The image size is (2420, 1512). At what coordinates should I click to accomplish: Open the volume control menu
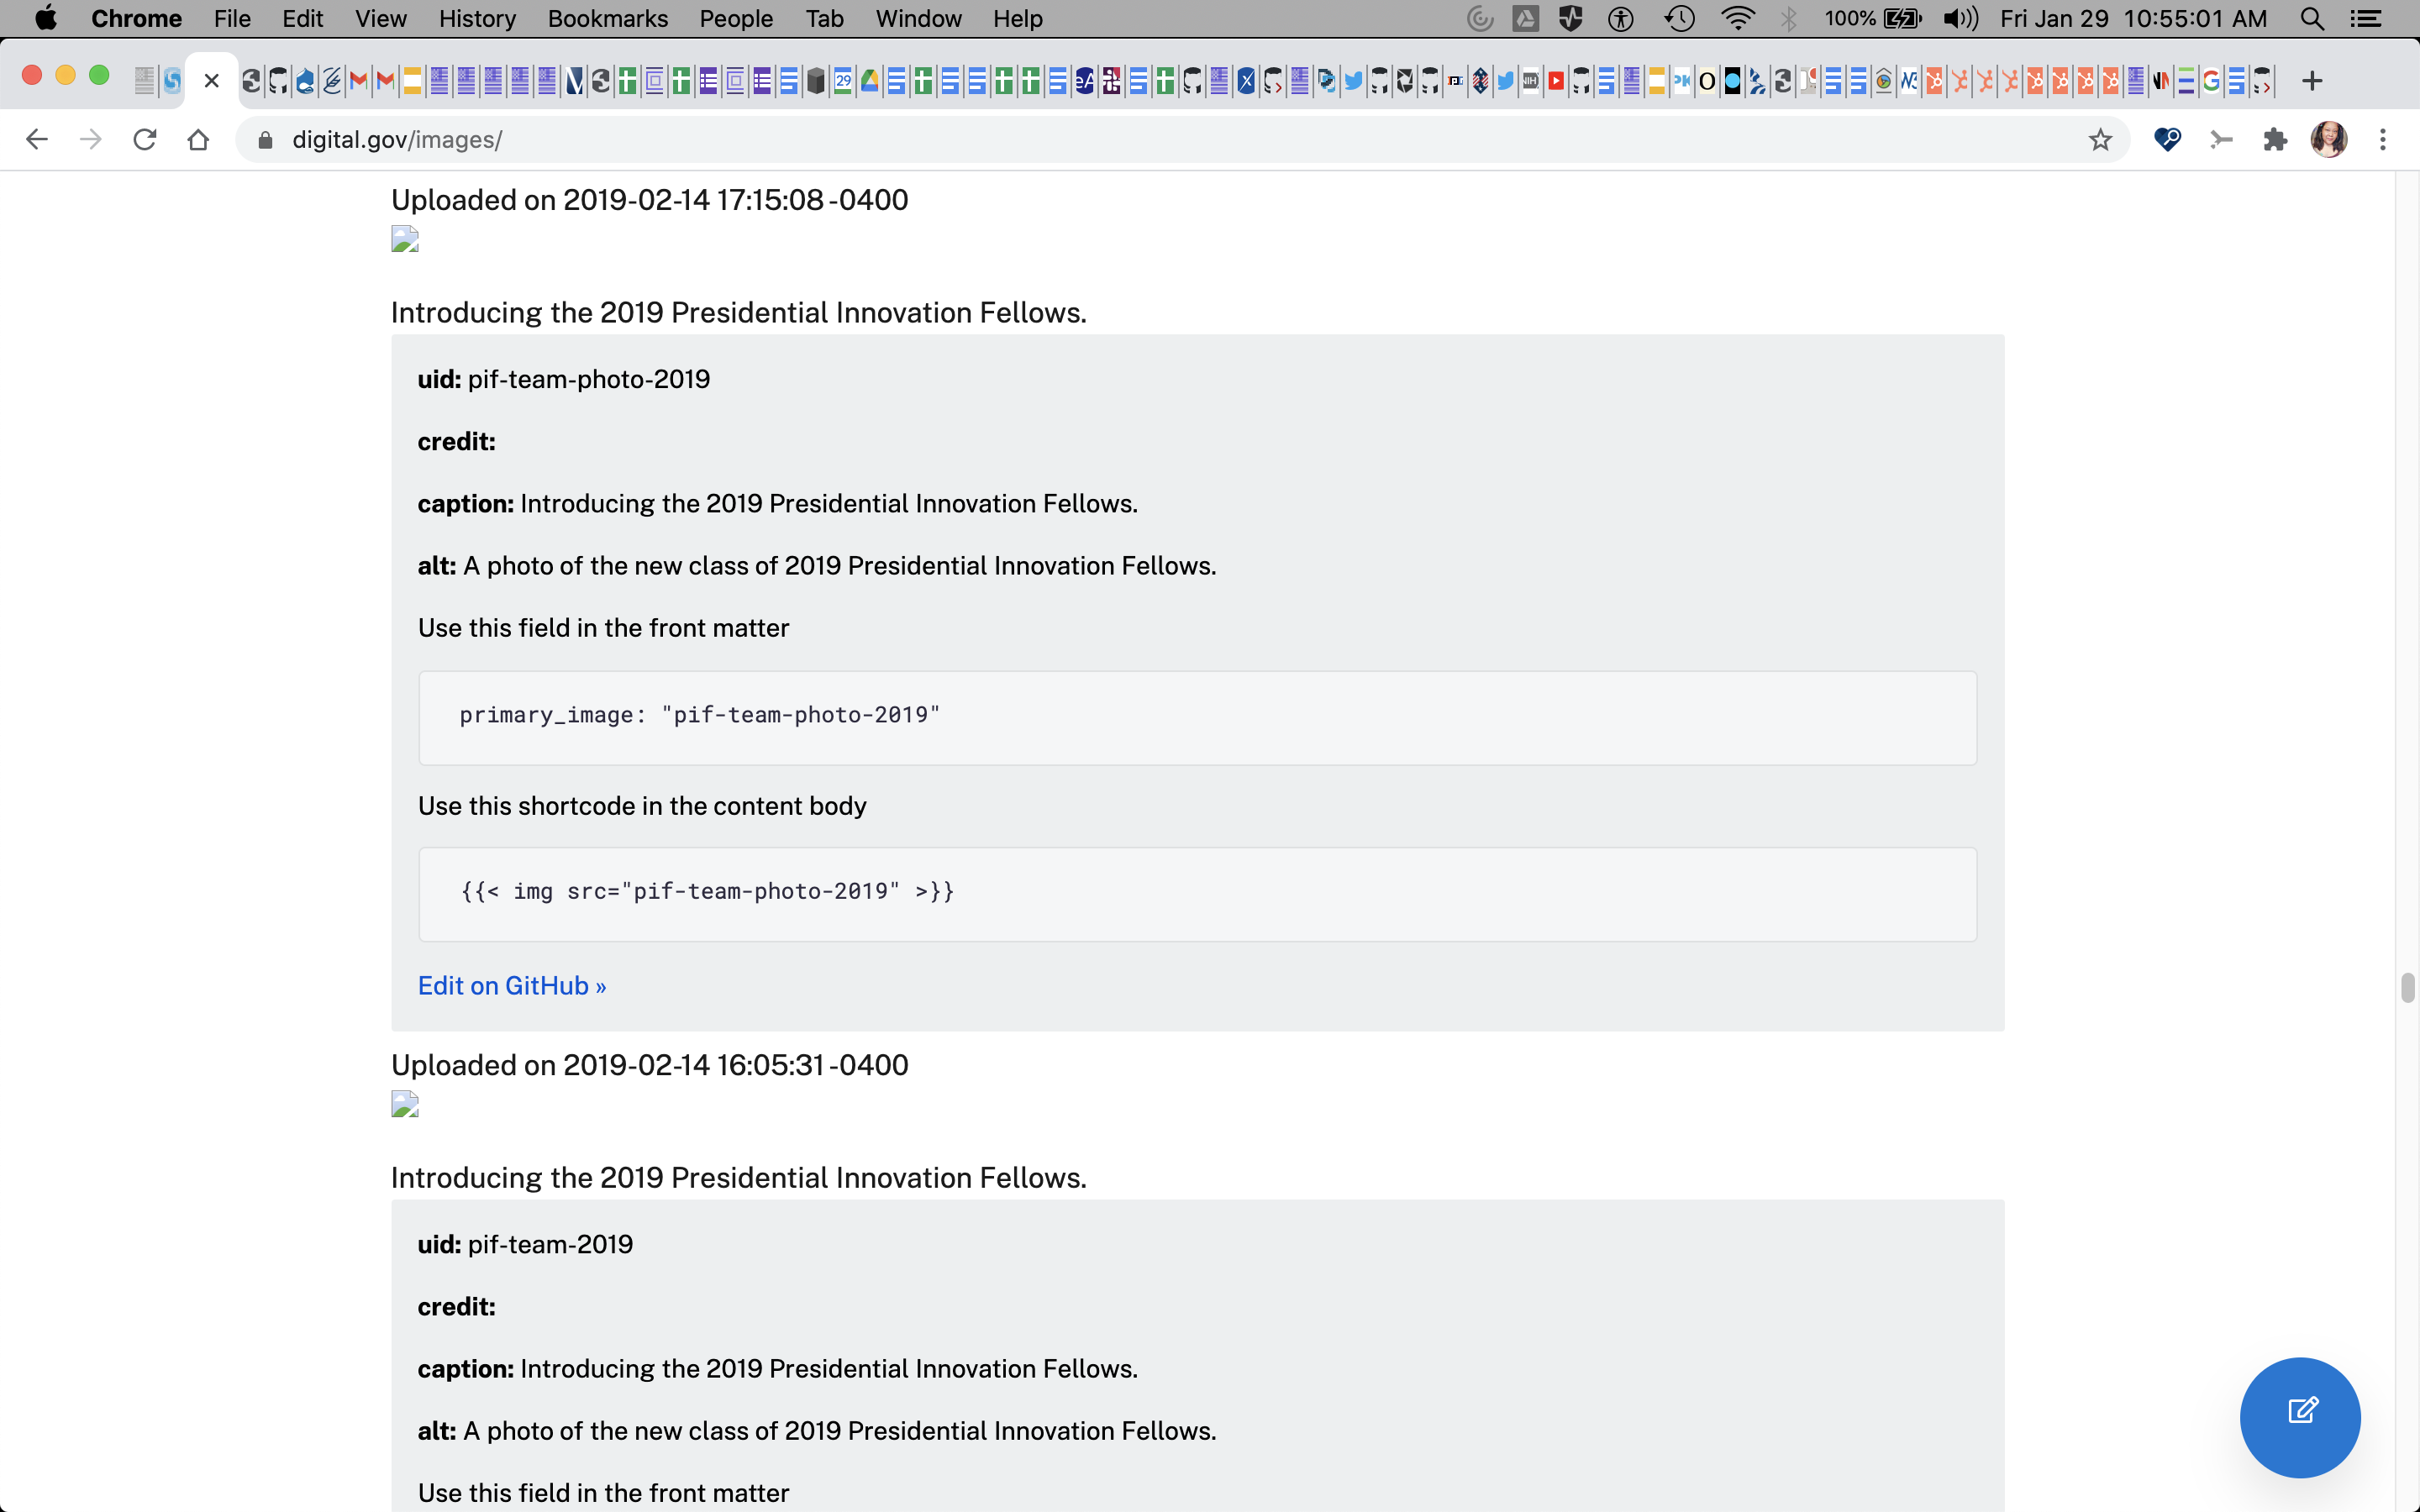pyautogui.click(x=1960, y=18)
